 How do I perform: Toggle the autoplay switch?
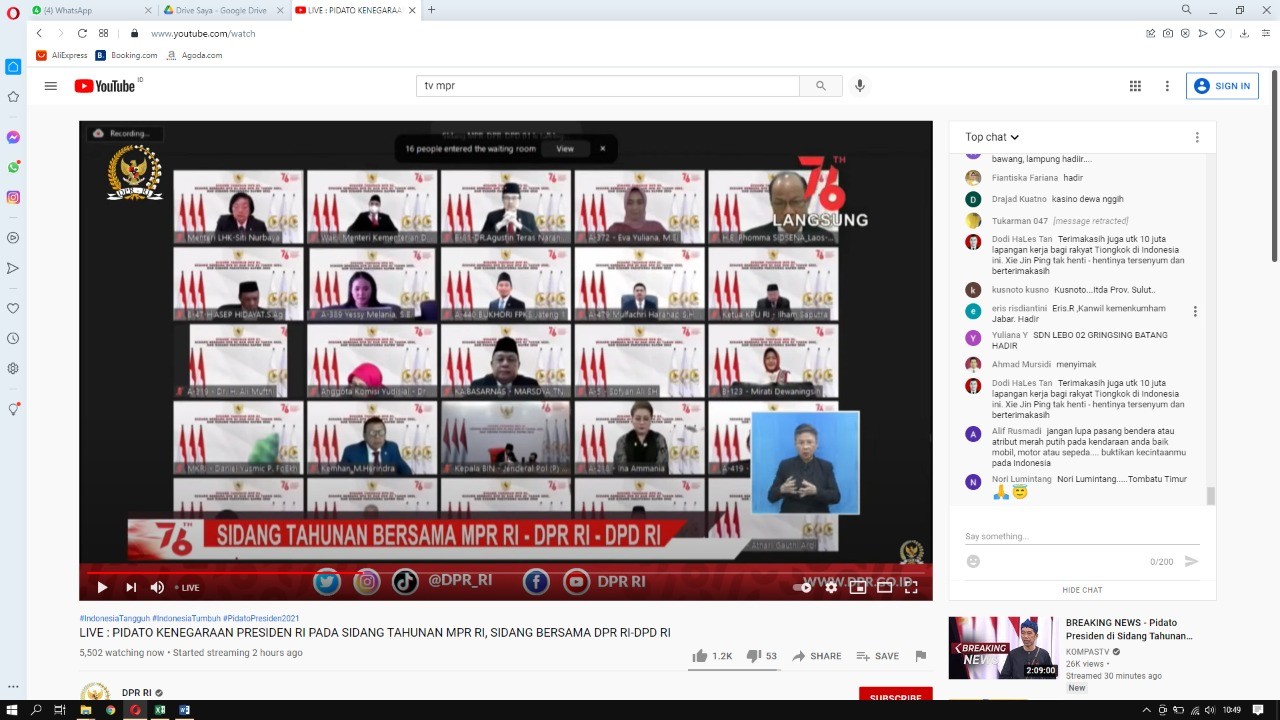click(x=802, y=587)
